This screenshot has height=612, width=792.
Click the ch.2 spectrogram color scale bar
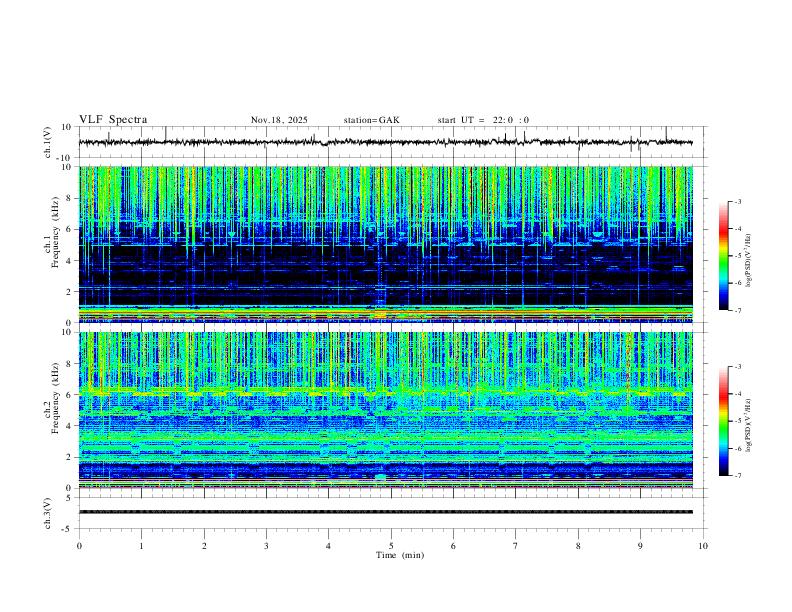coord(723,421)
